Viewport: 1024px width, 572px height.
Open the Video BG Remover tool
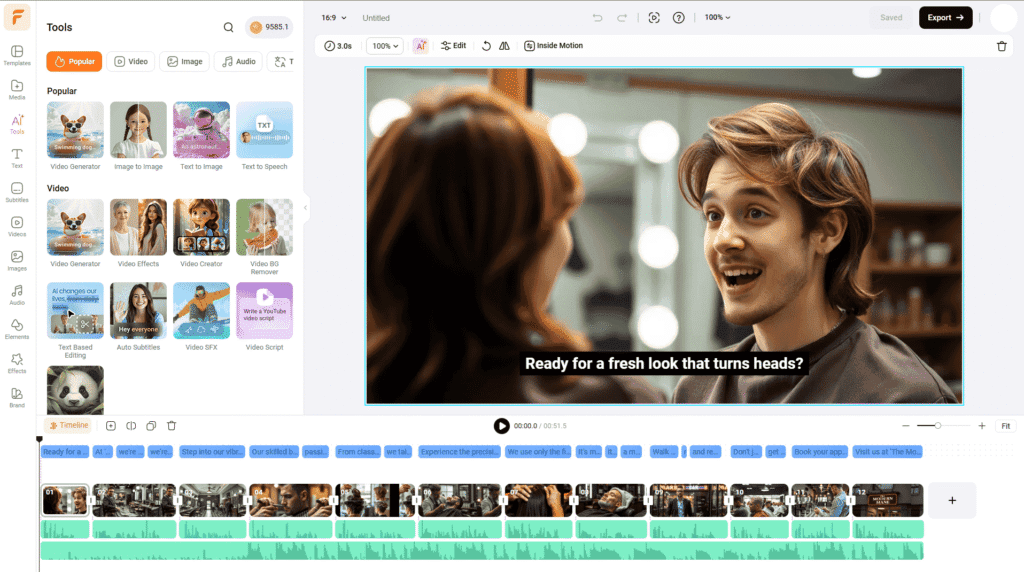[x=264, y=237]
